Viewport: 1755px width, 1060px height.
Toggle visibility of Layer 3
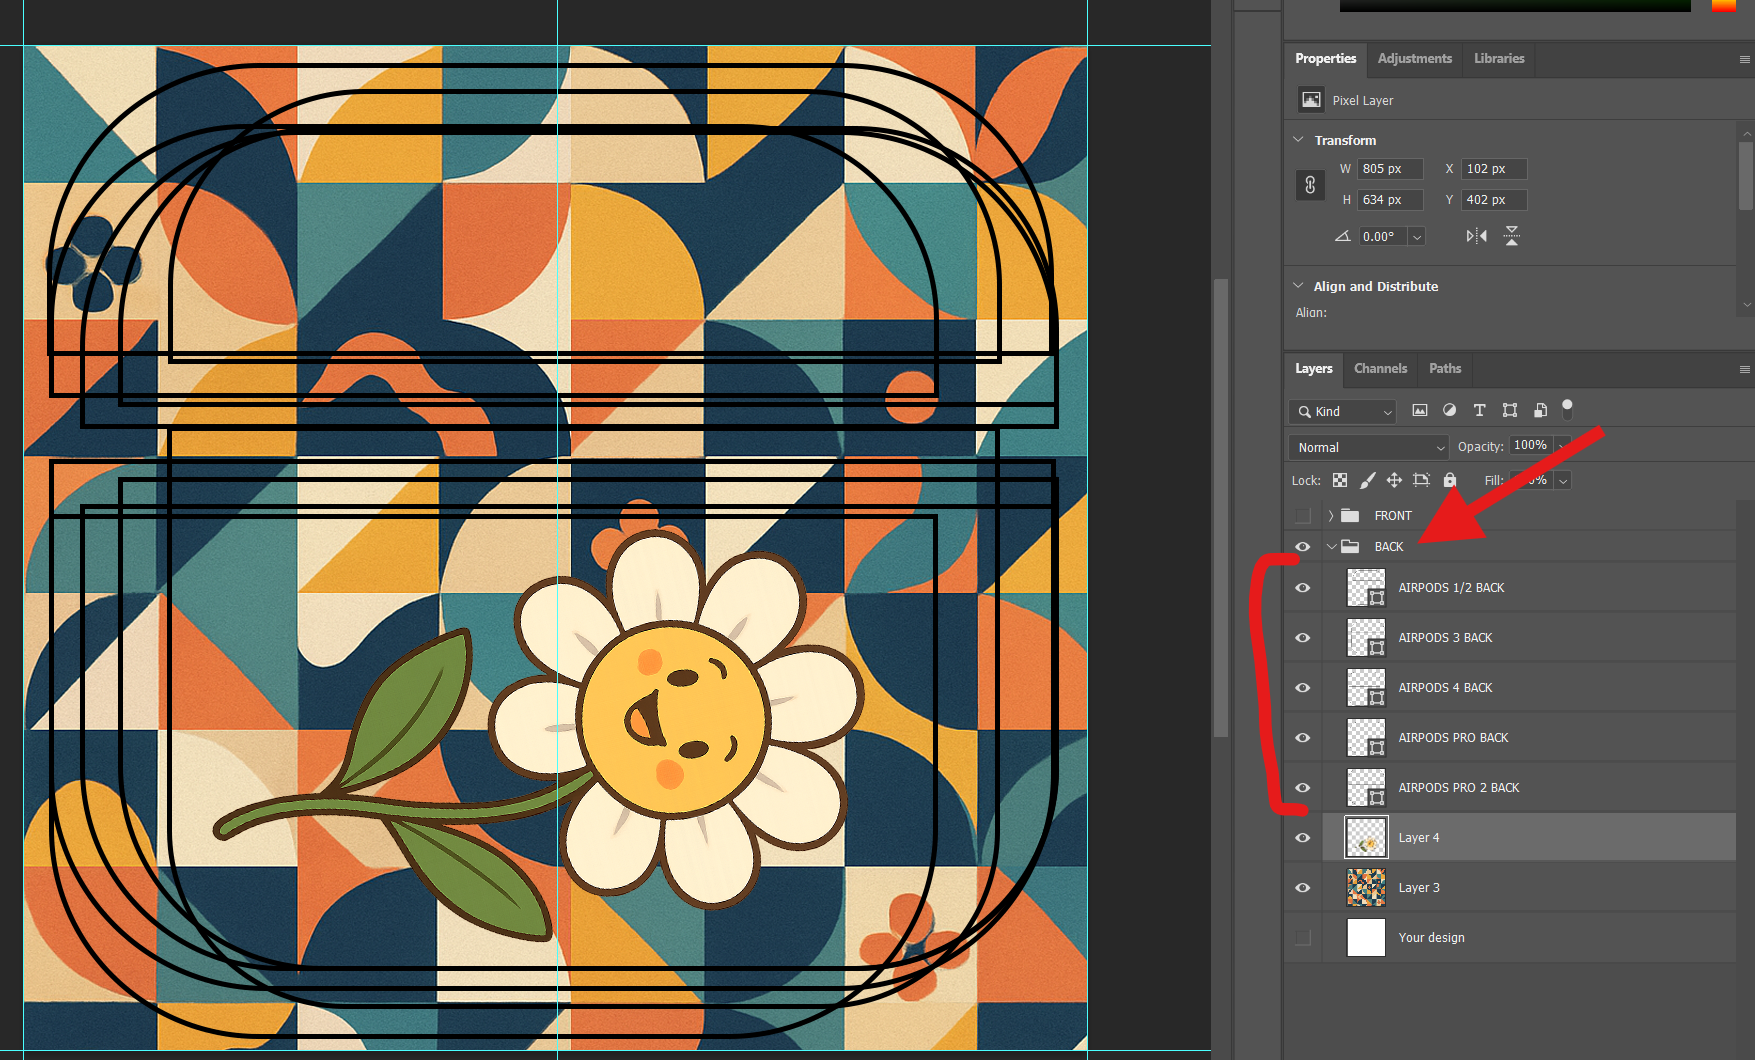coord(1302,888)
